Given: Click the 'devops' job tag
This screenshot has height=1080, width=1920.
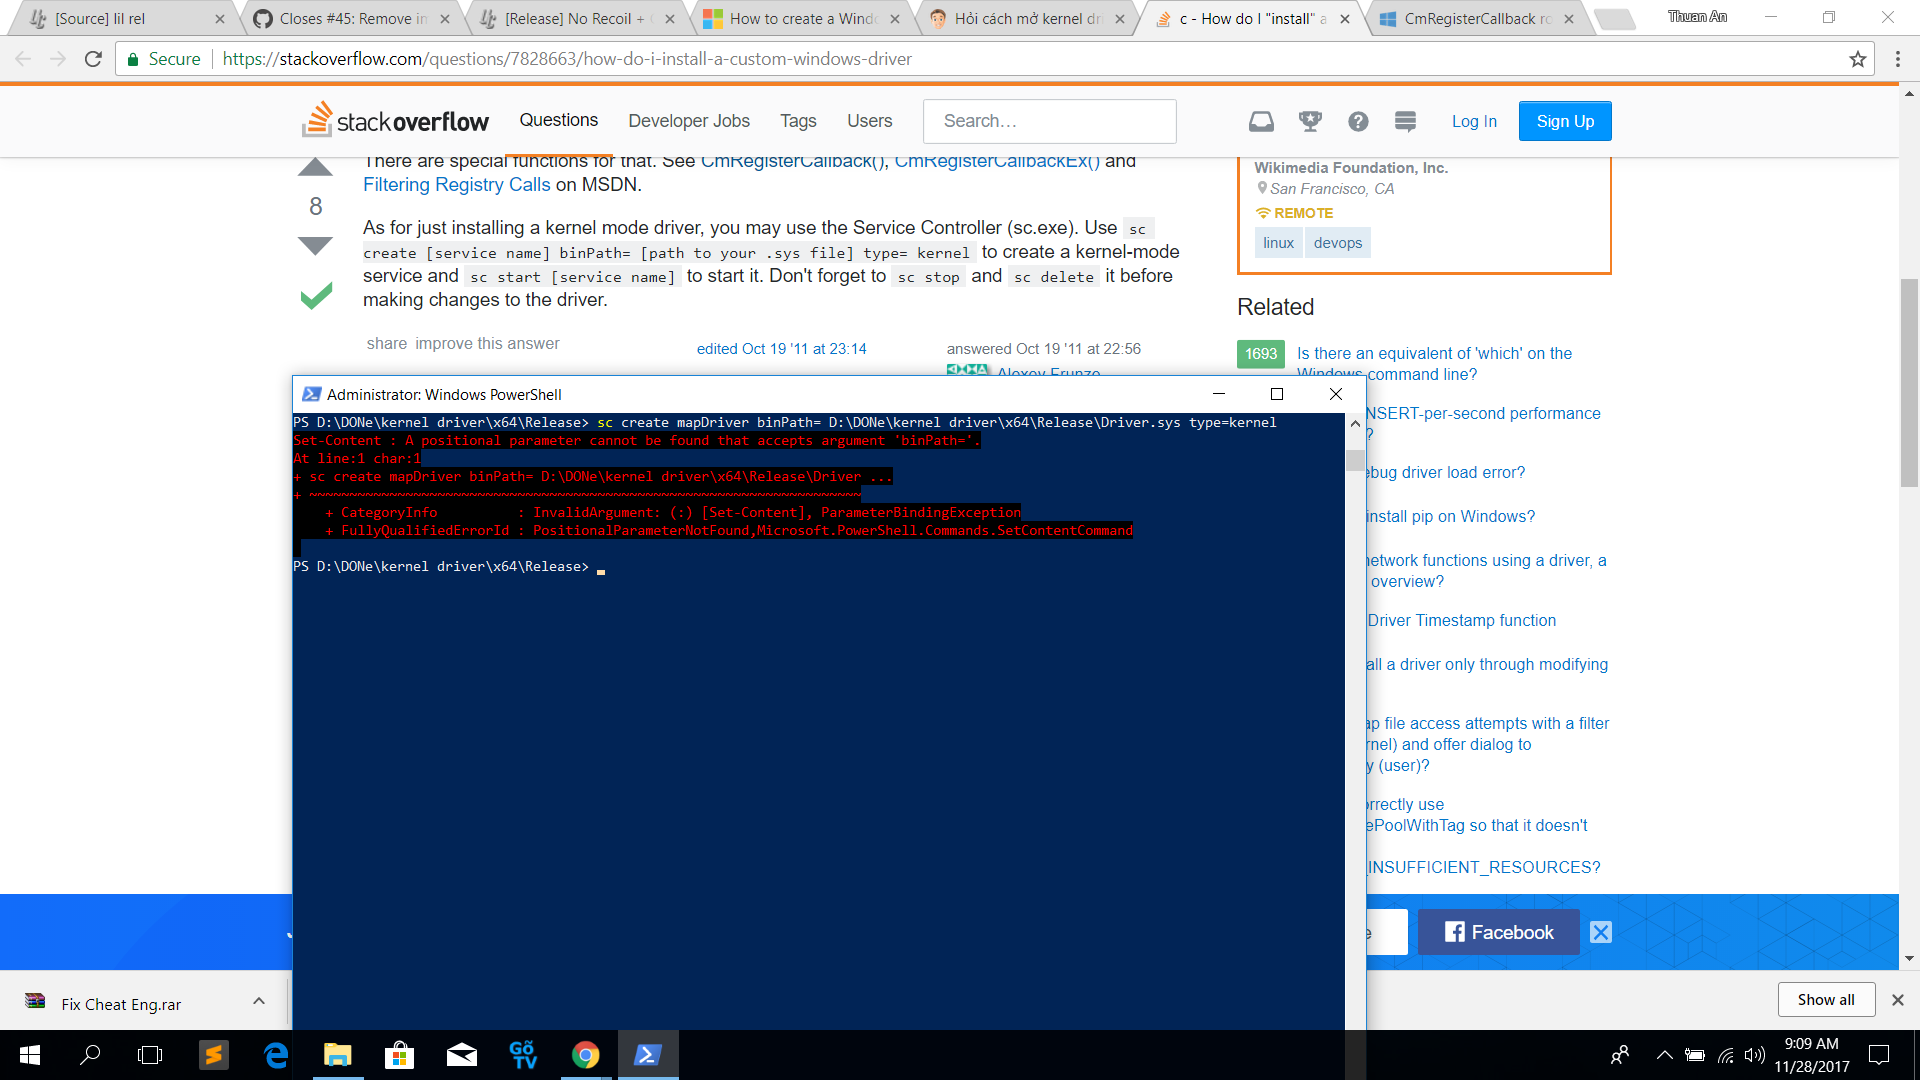Looking at the screenshot, I should point(1338,243).
